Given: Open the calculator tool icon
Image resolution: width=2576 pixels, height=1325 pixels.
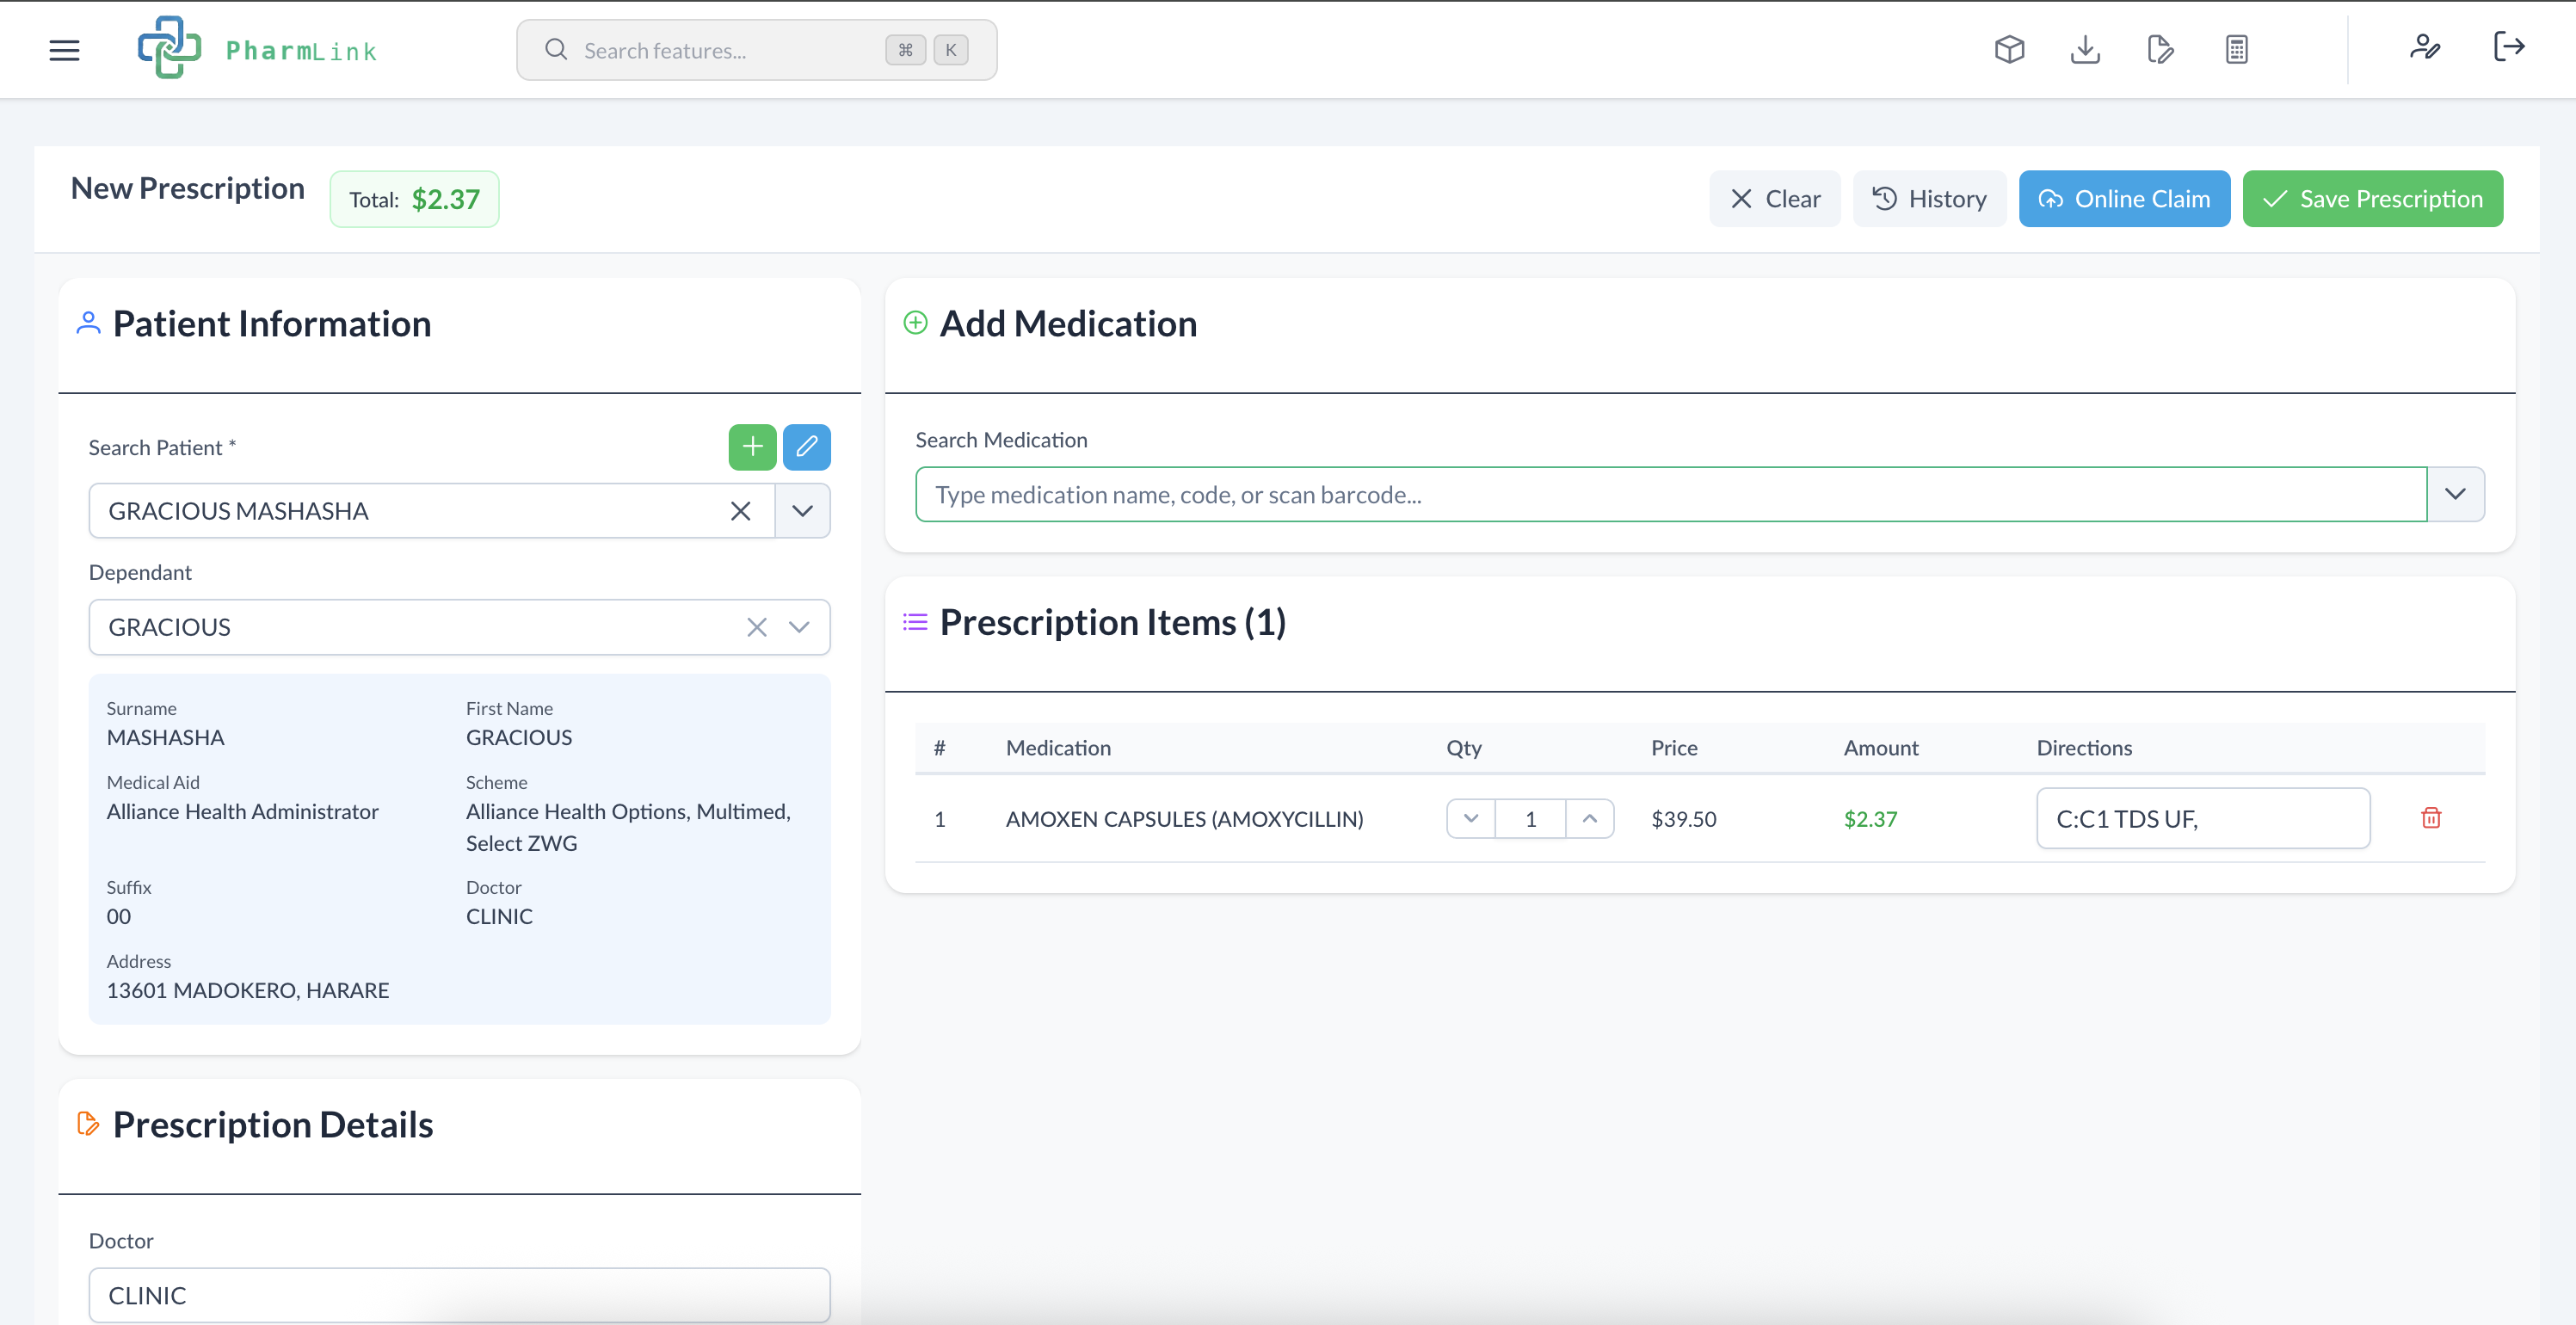Looking at the screenshot, I should tap(2236, 48).
